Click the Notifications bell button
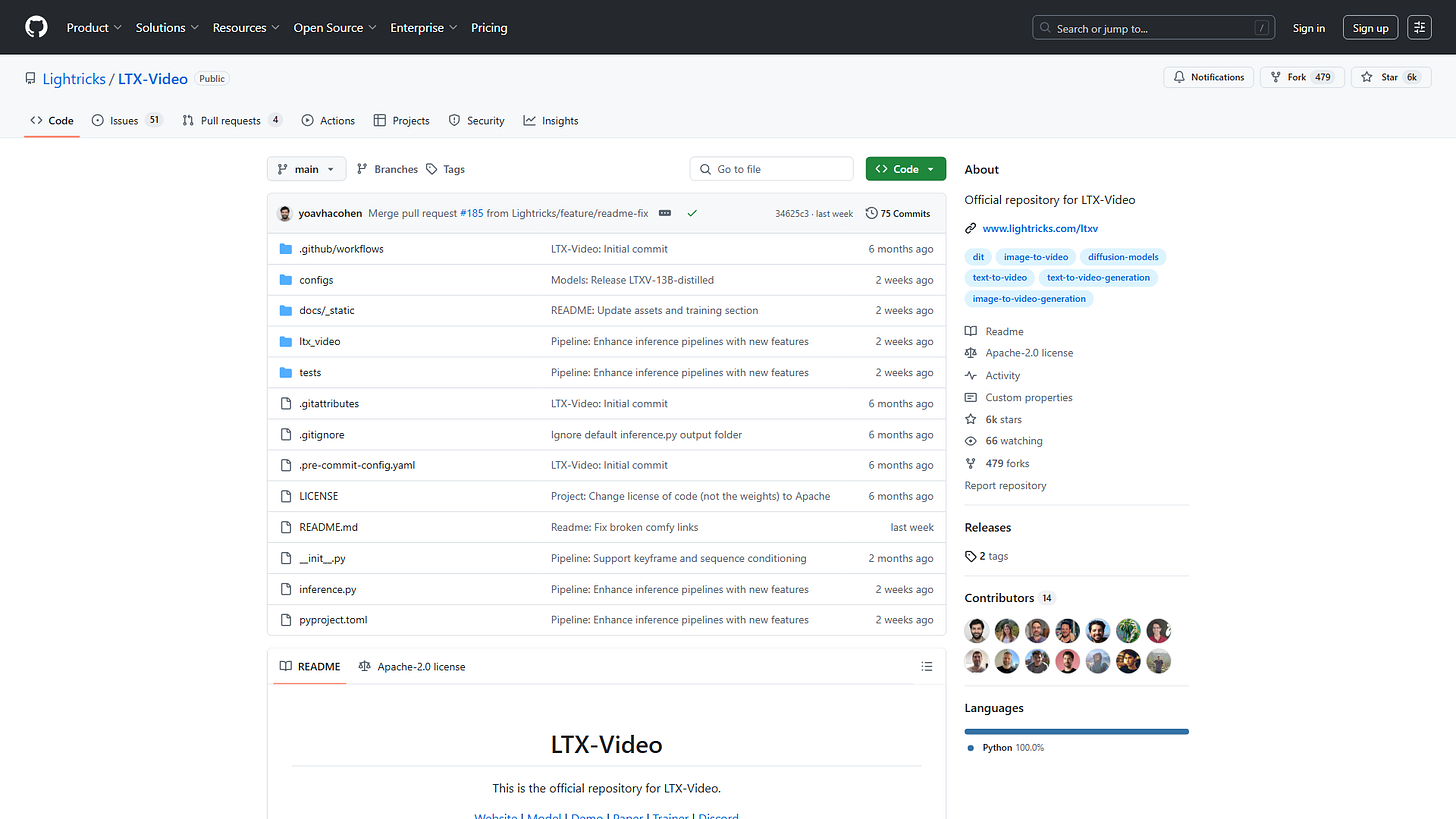Image resolution: width=1456 pixels, height=819 pixels. tap(1209, 77)
